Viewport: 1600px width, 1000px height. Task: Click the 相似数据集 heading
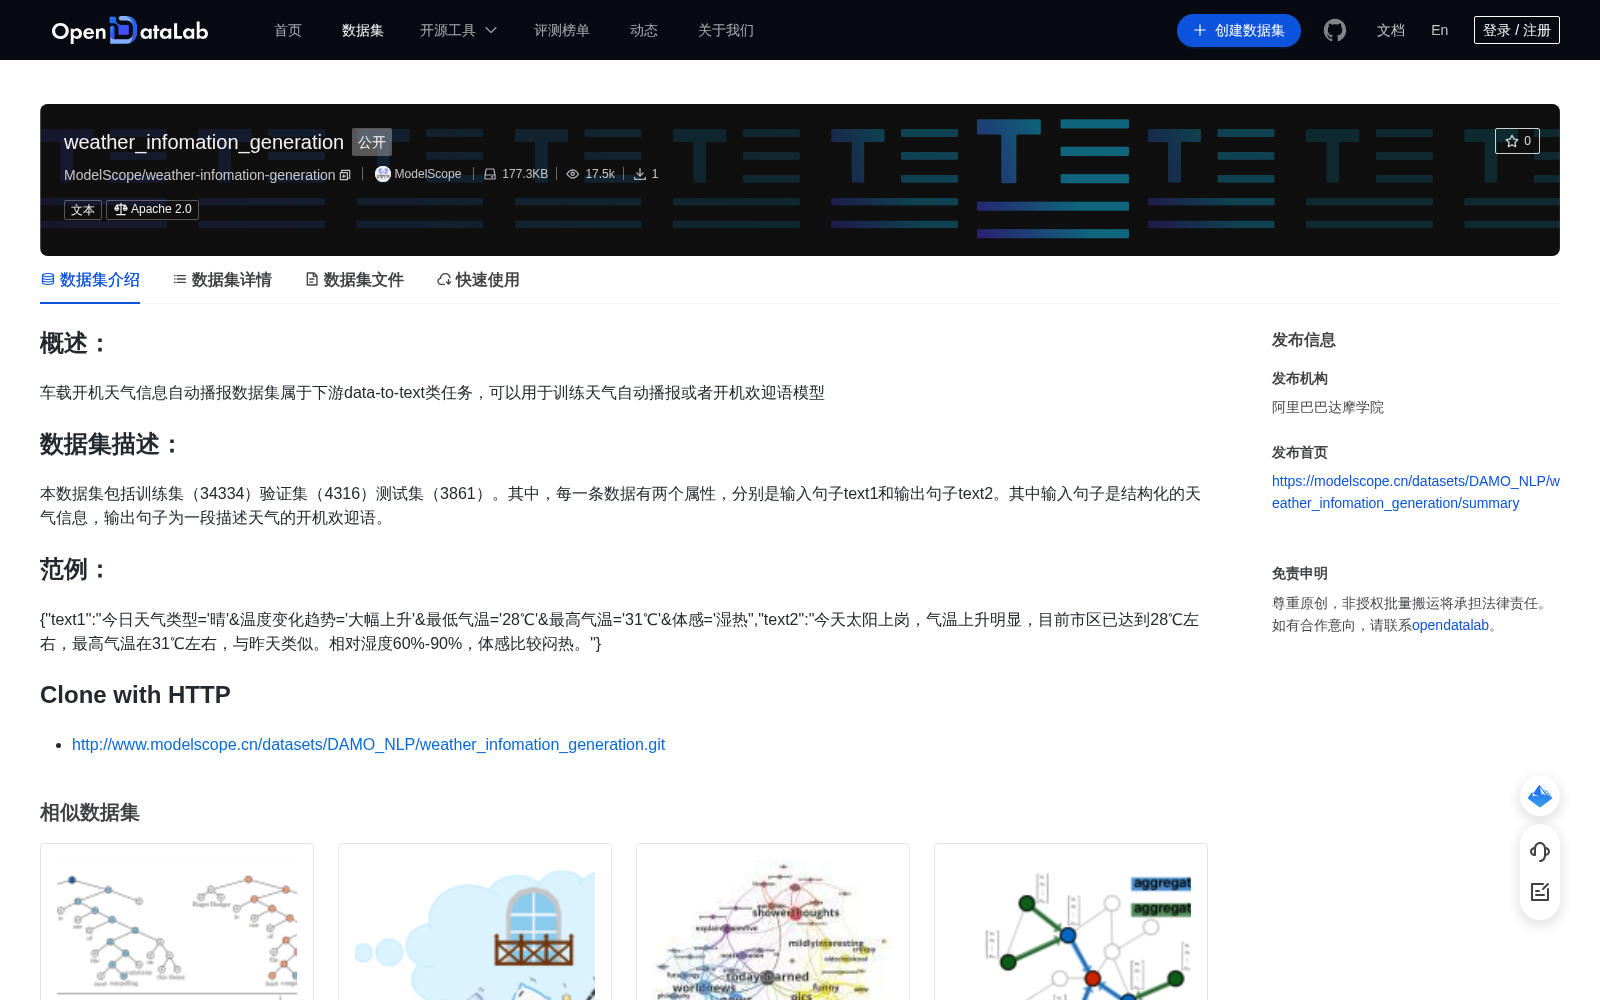(90, 813)
